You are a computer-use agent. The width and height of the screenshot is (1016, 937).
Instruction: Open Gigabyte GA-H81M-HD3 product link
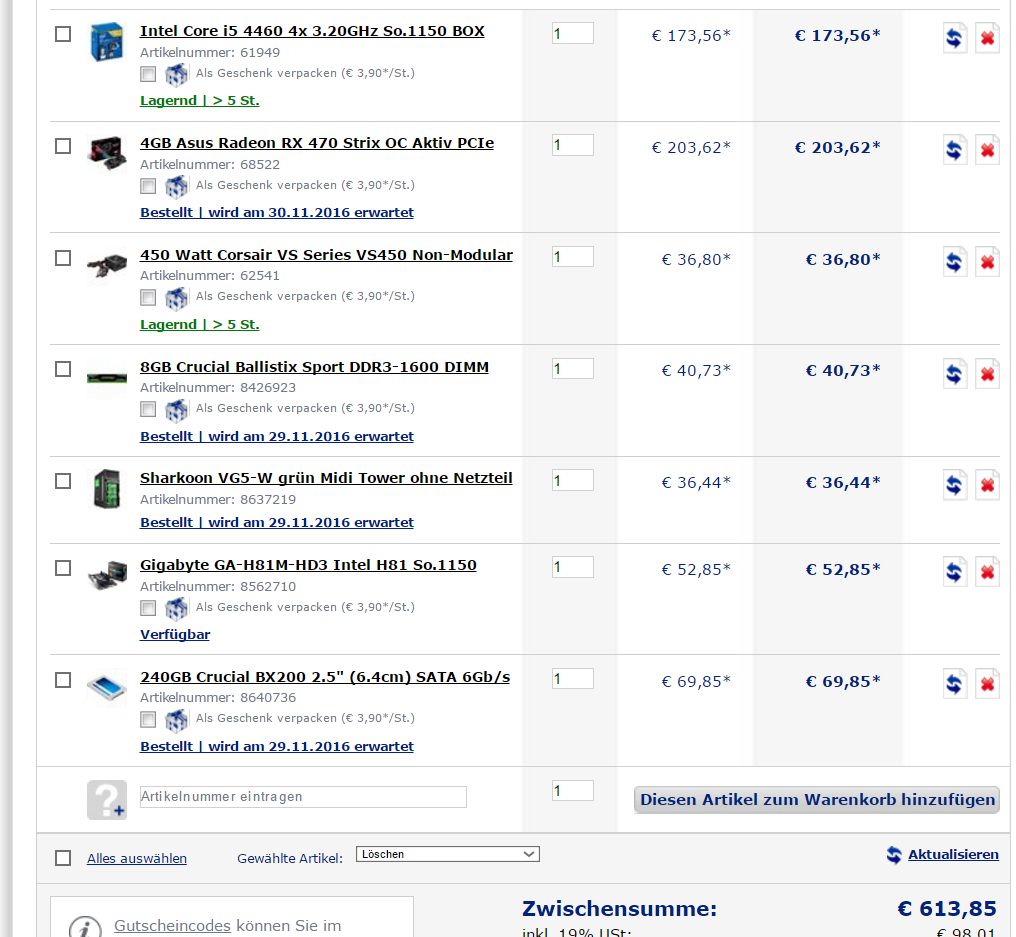pyautogui.click(x=308, y=565)
